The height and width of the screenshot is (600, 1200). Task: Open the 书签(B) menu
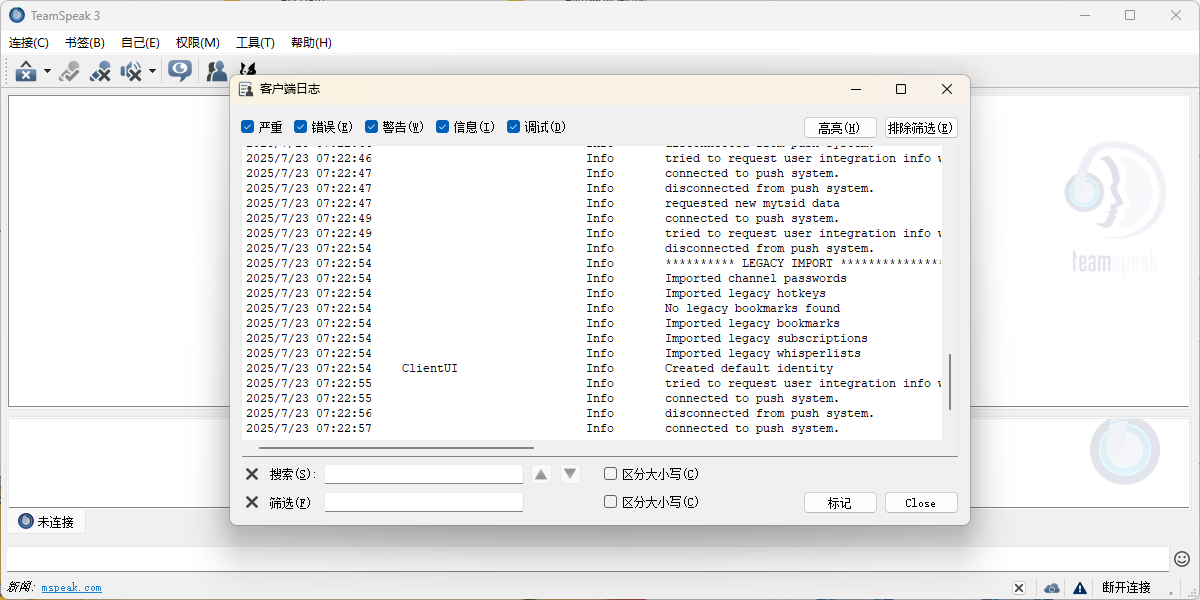point(85,43)
